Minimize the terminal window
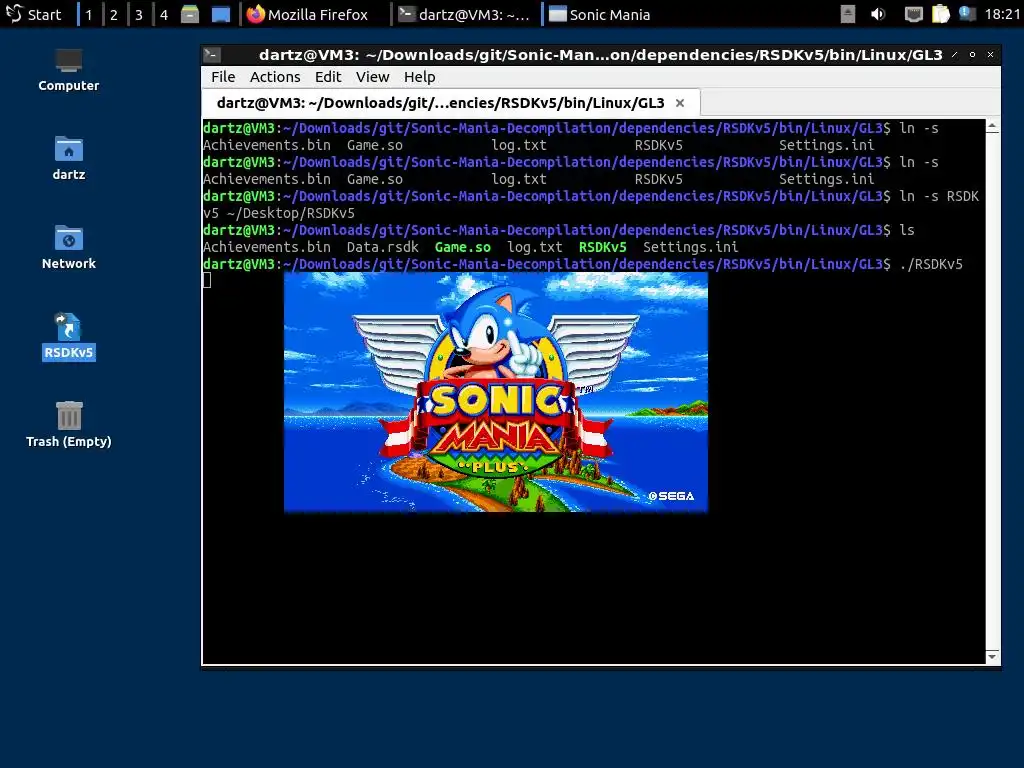This screenshot has width=1024, height=768. tap(955, 55)
